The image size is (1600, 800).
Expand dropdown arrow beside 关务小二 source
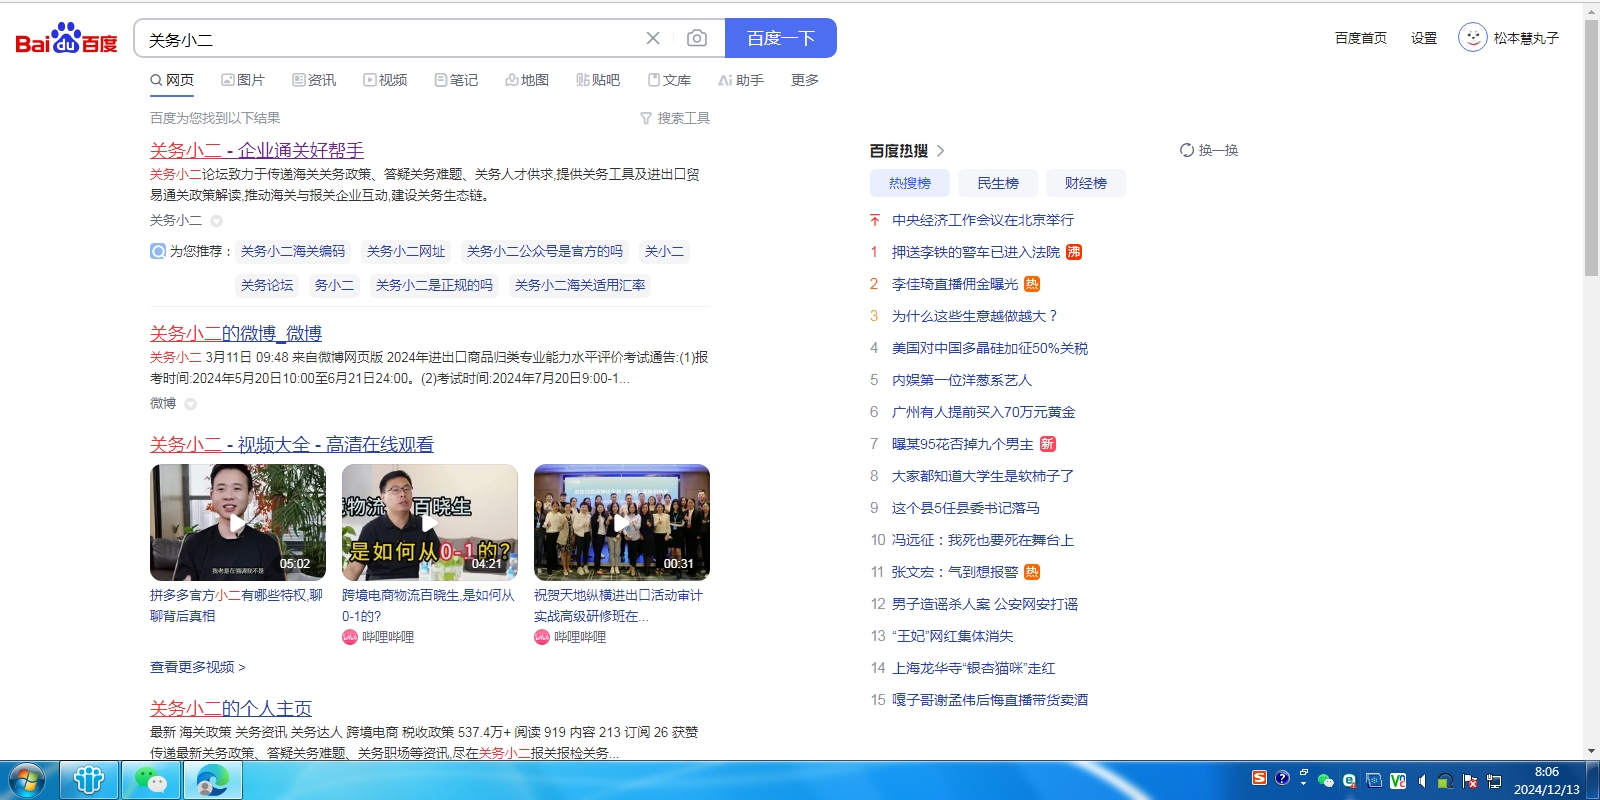click(x=216, y=221)
